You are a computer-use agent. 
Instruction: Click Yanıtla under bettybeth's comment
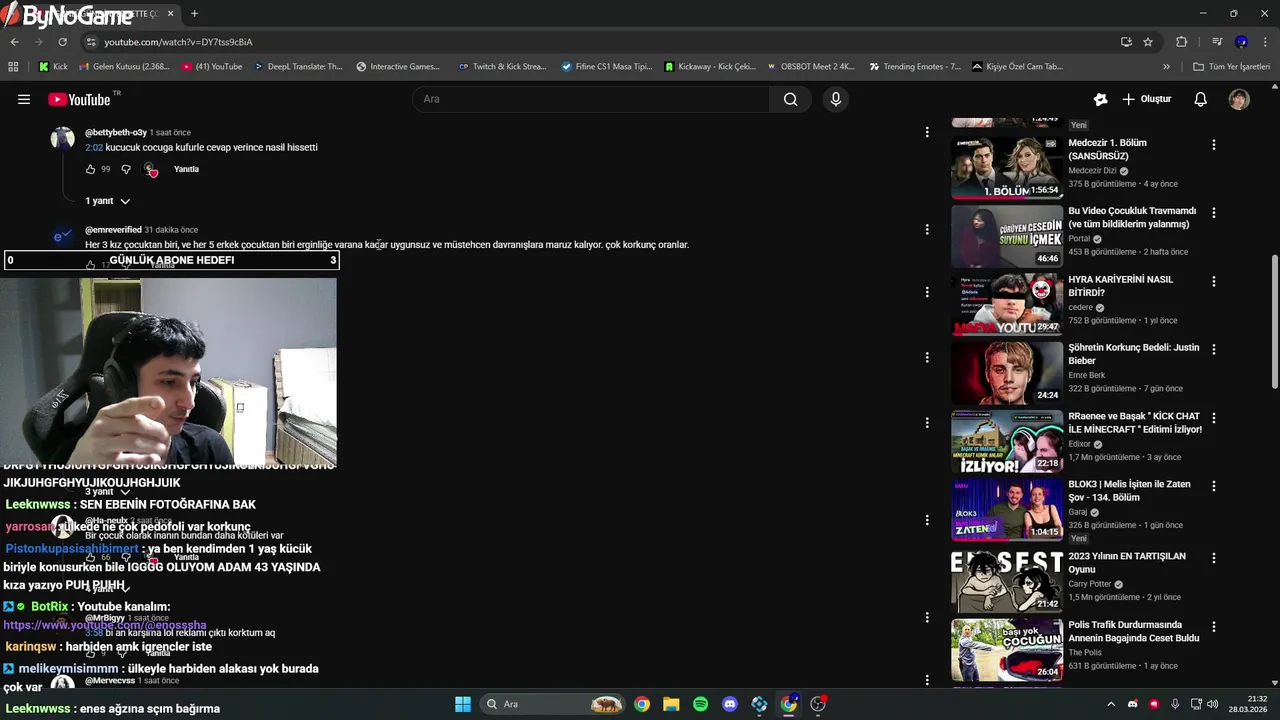[186, 170]
